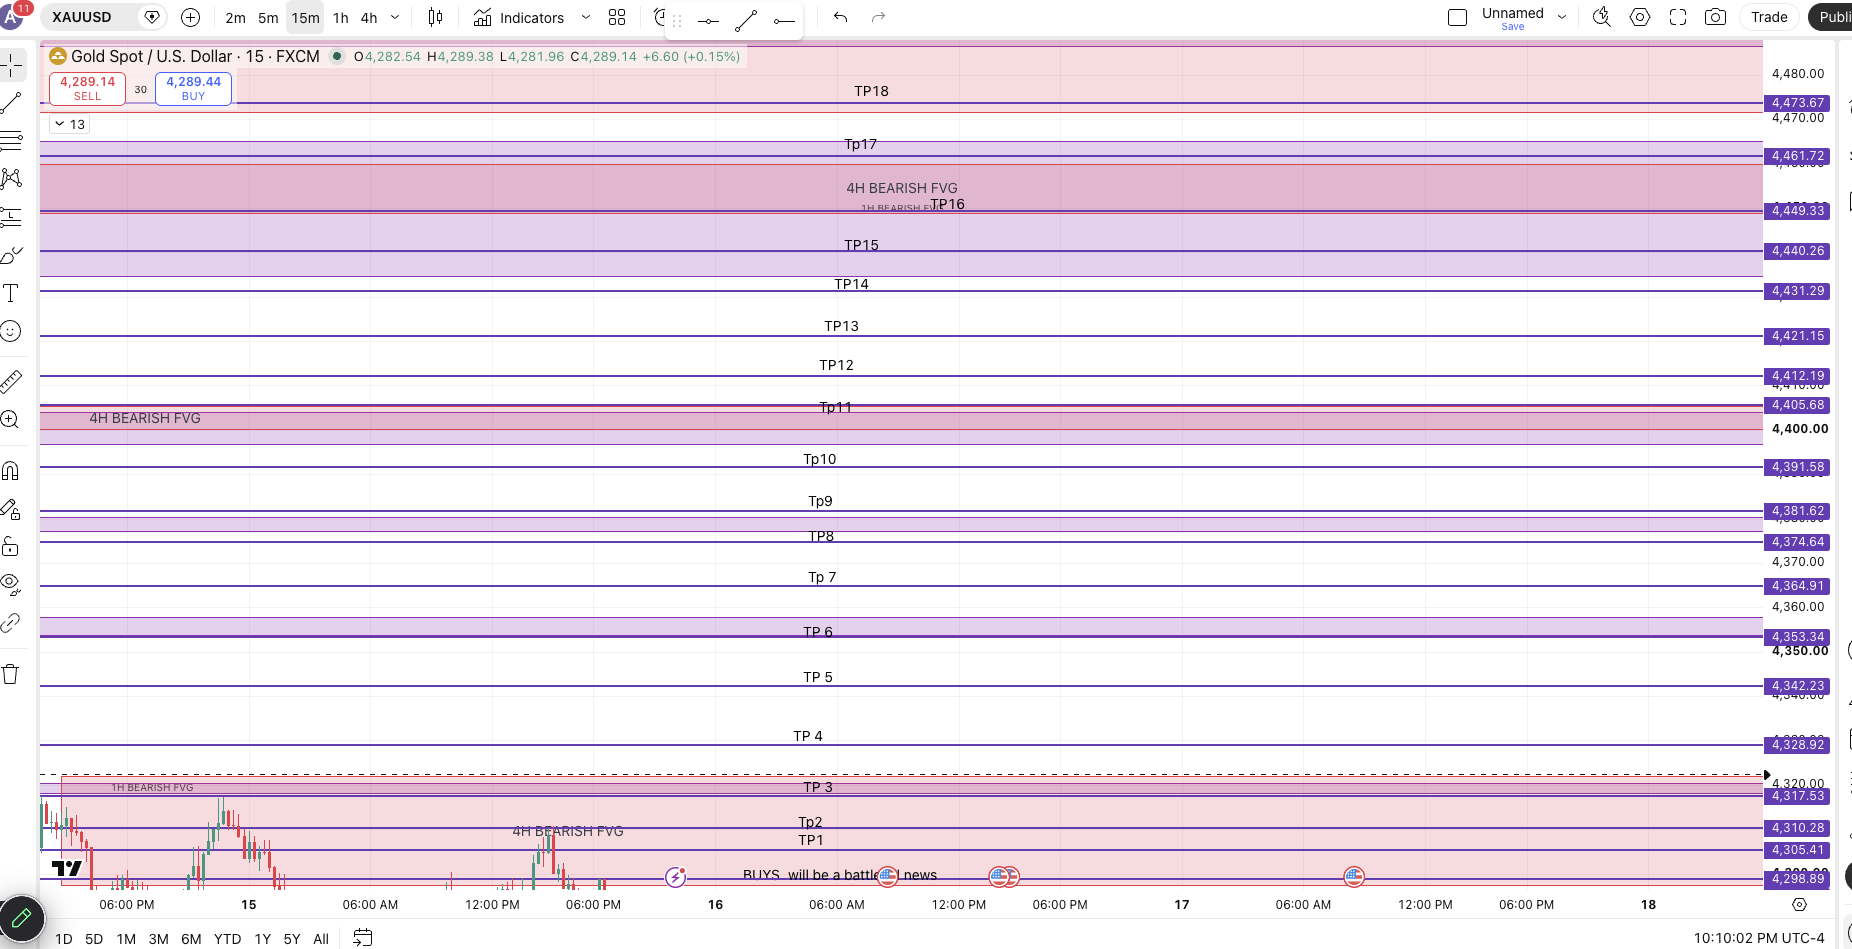Toggle hide all drawings eye icon
Screen dimensions: 1852x949
click(12, 584)
